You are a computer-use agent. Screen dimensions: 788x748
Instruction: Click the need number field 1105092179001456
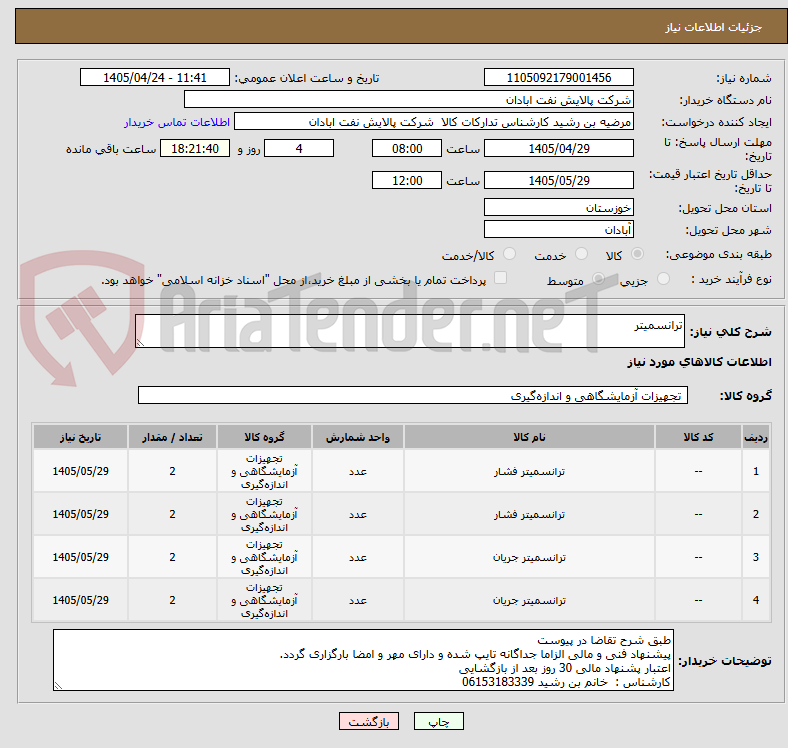(x=558, y=77)
